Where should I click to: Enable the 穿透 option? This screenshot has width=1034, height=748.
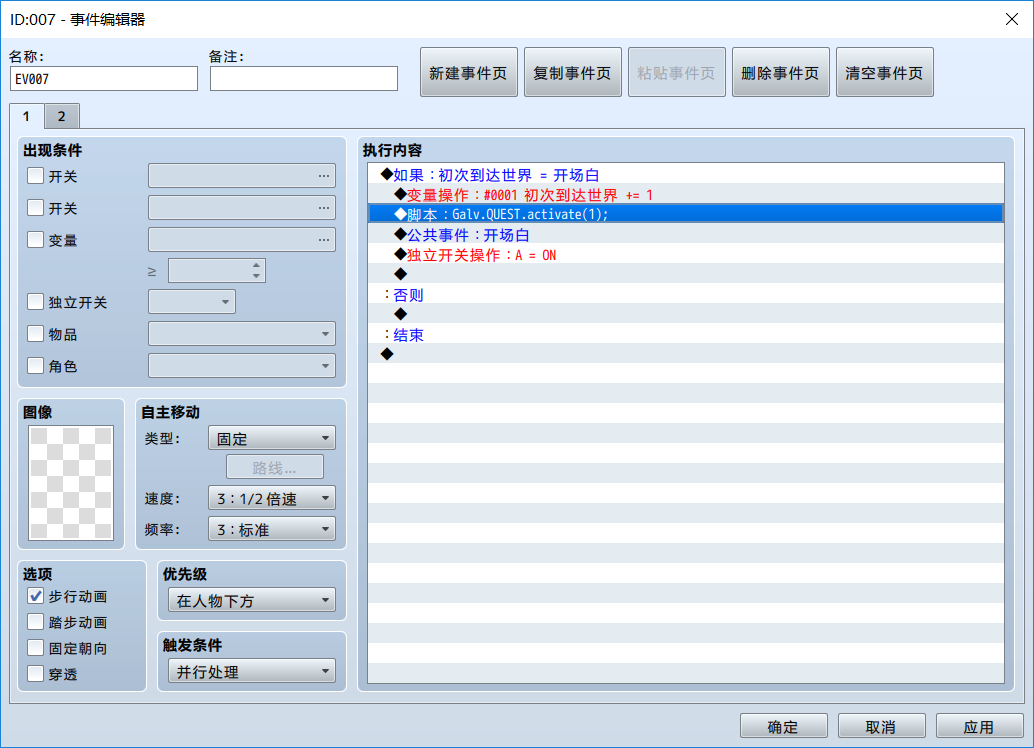(36, 673)
